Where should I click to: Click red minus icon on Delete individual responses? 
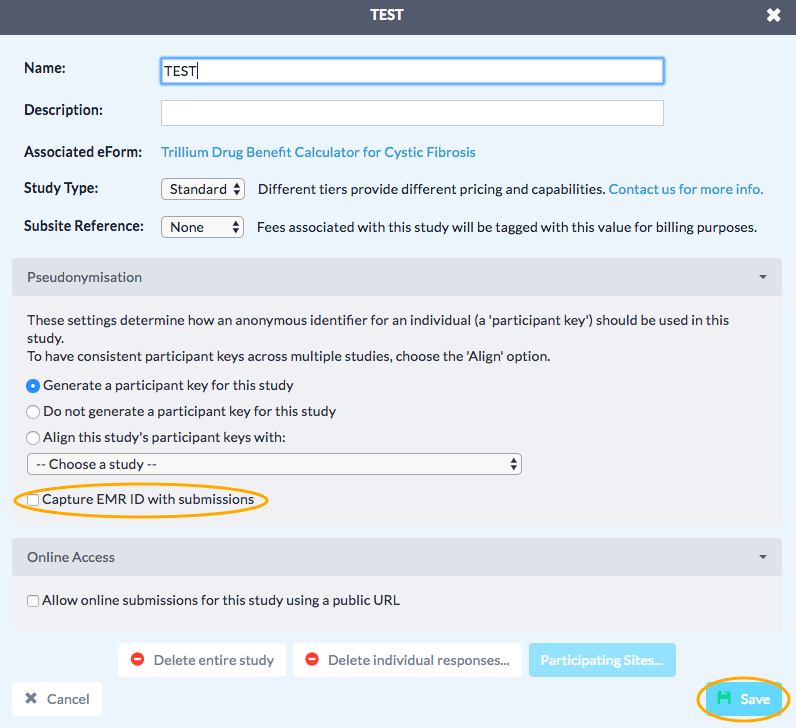click(x=312, y=660)
